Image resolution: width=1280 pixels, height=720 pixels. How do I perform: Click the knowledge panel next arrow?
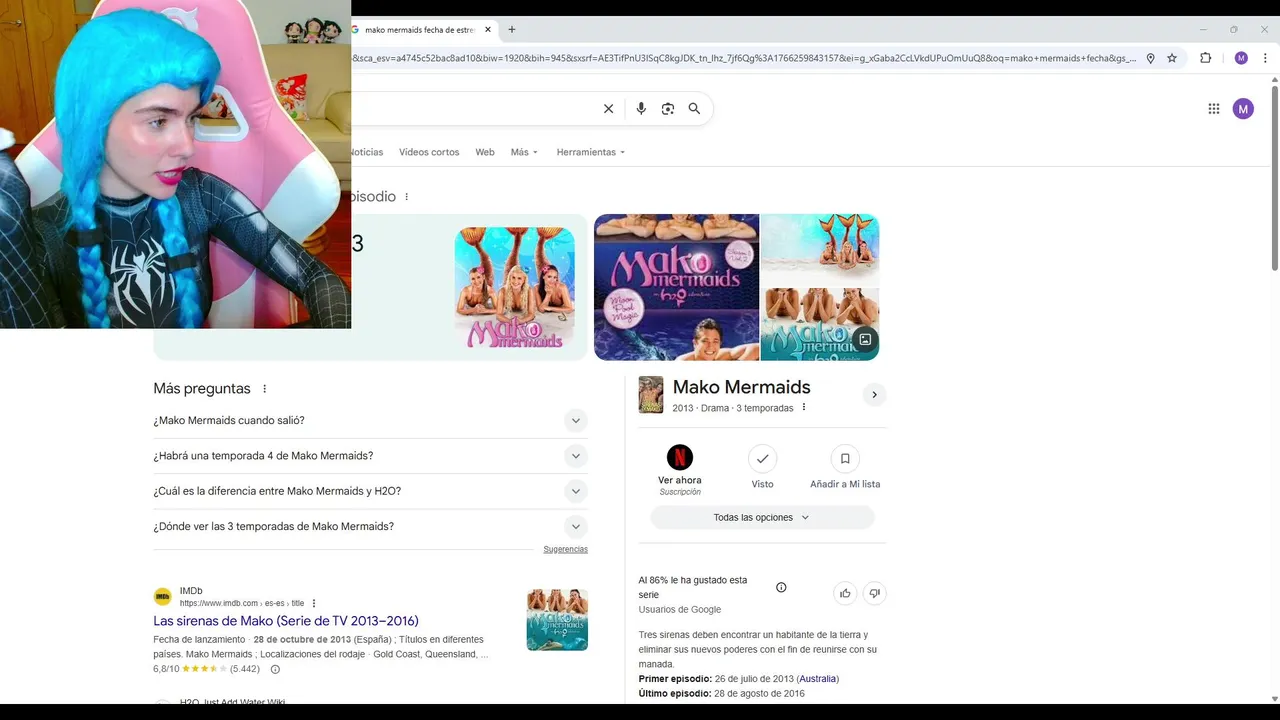pos(874,395)
